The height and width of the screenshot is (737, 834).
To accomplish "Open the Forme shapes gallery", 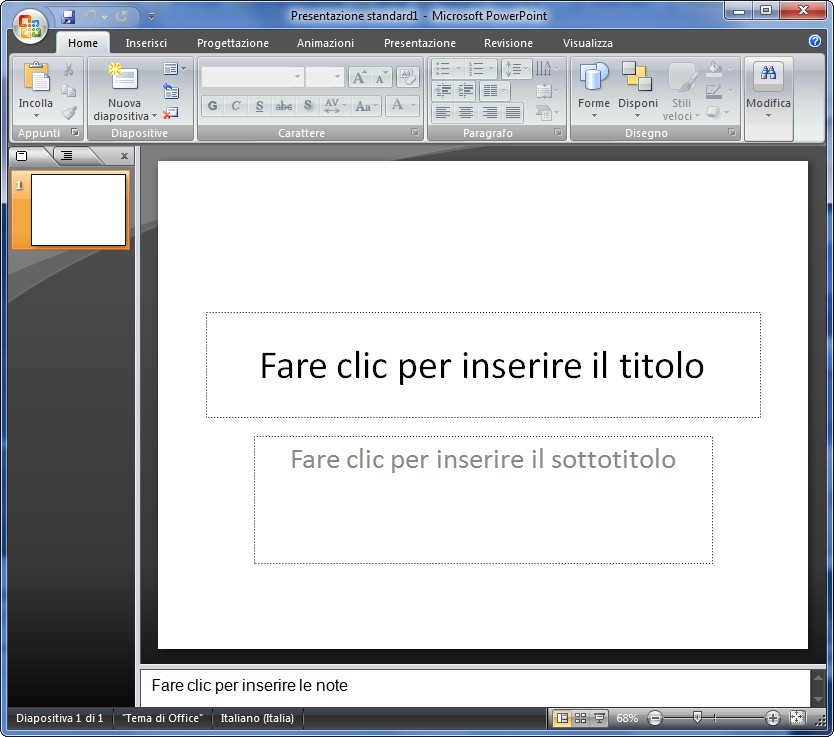I will [594, 89].
